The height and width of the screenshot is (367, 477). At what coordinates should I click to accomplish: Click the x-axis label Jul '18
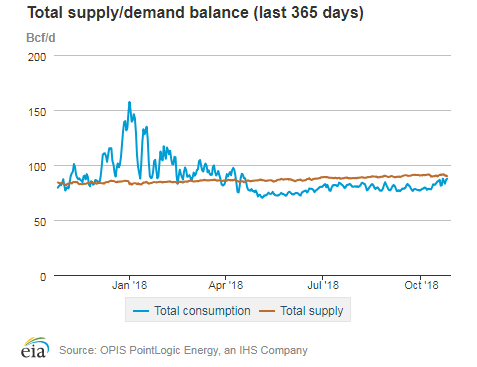coord(323,285)
